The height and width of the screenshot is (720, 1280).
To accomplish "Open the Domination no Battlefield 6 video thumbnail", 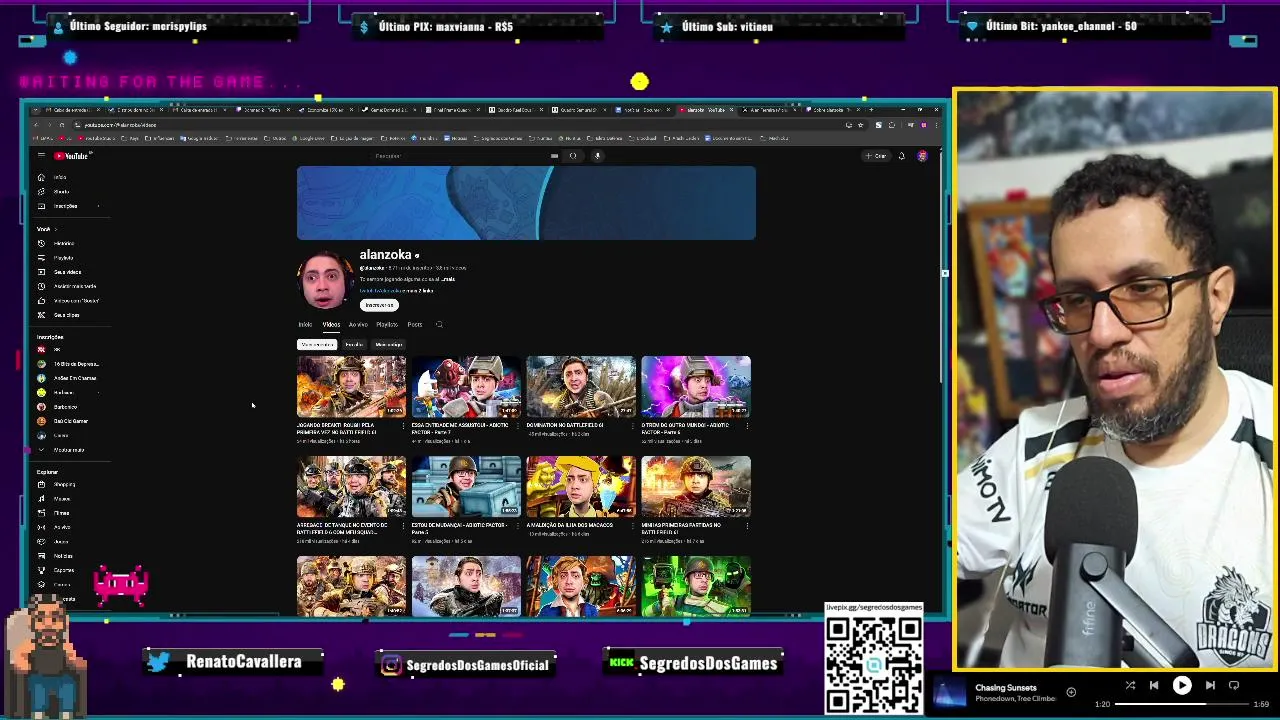I will click(x=581, y=386).
